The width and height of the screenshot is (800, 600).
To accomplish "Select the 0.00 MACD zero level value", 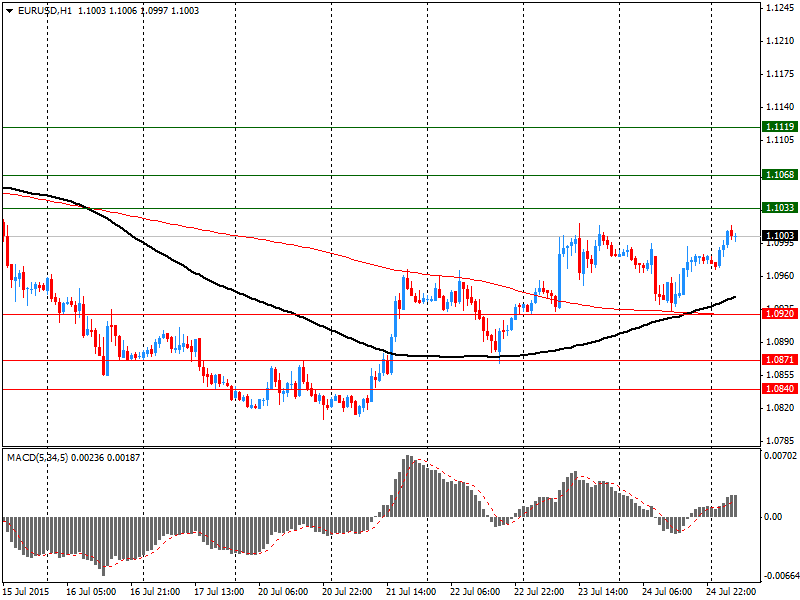I will point(773,517).
